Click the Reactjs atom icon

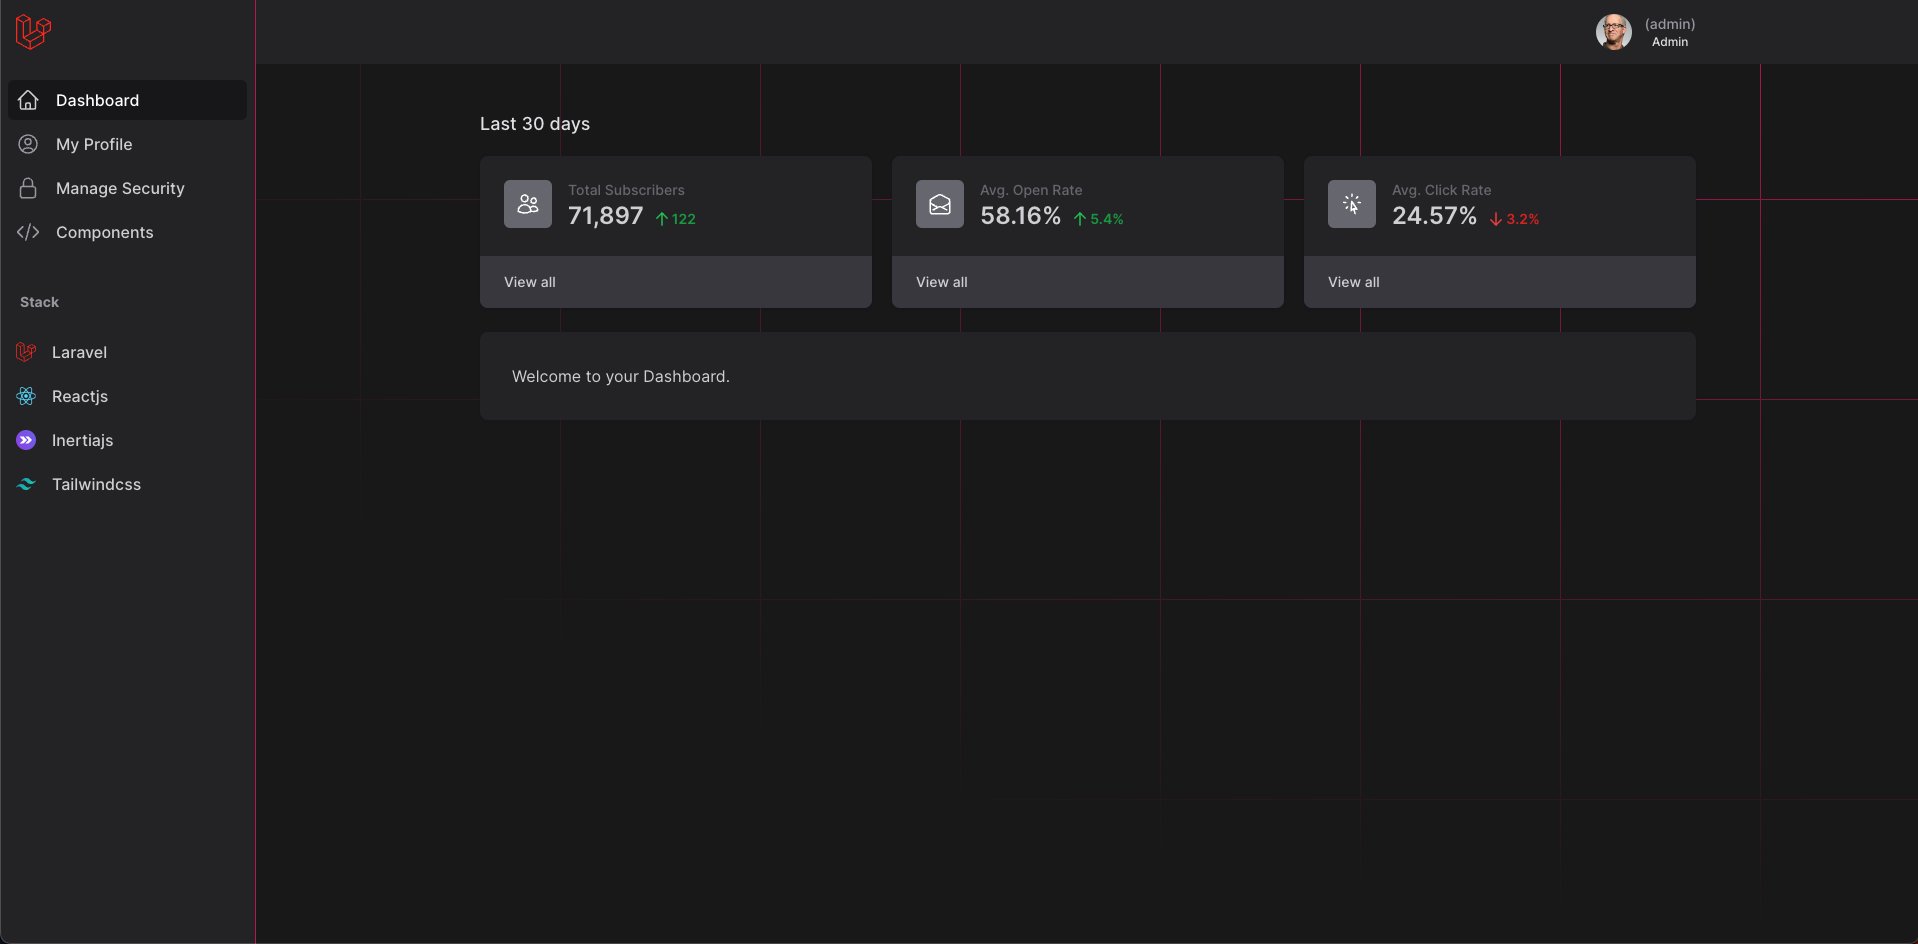(x=26, y=396)
